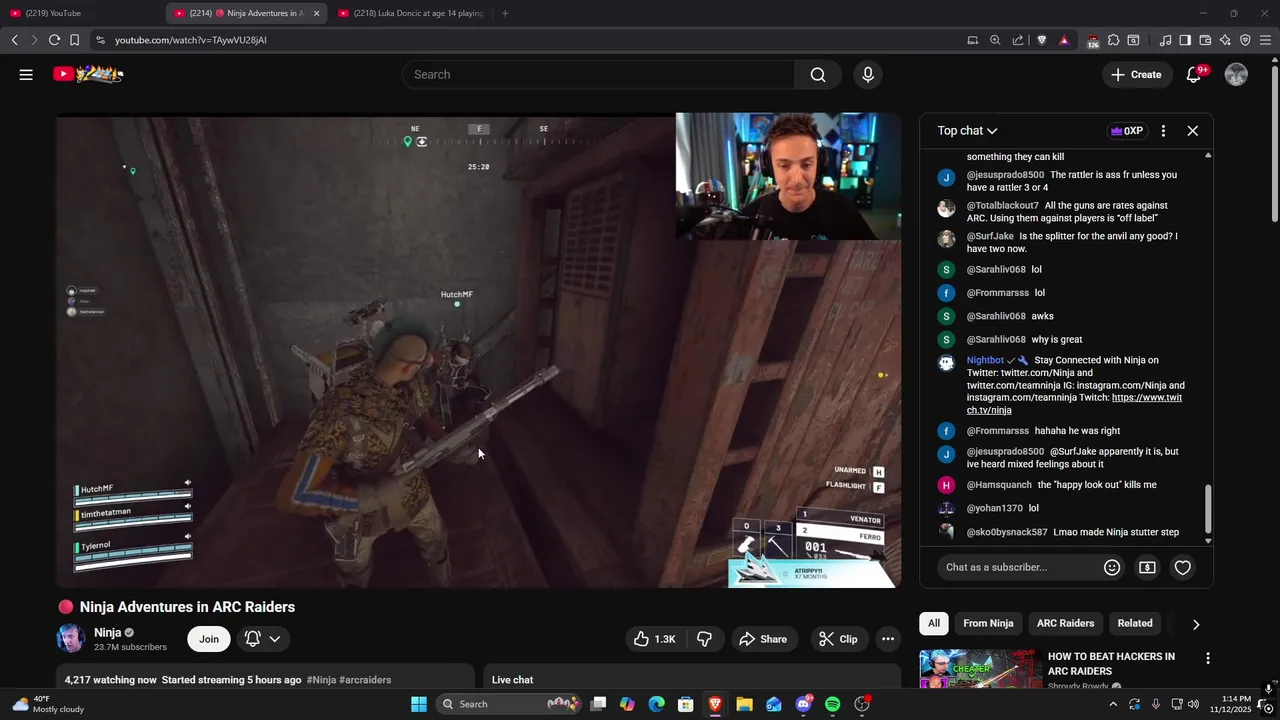This screenshot has height=720, width=1280.
Task: Open more actions for the video
Action: click(887, 639)
